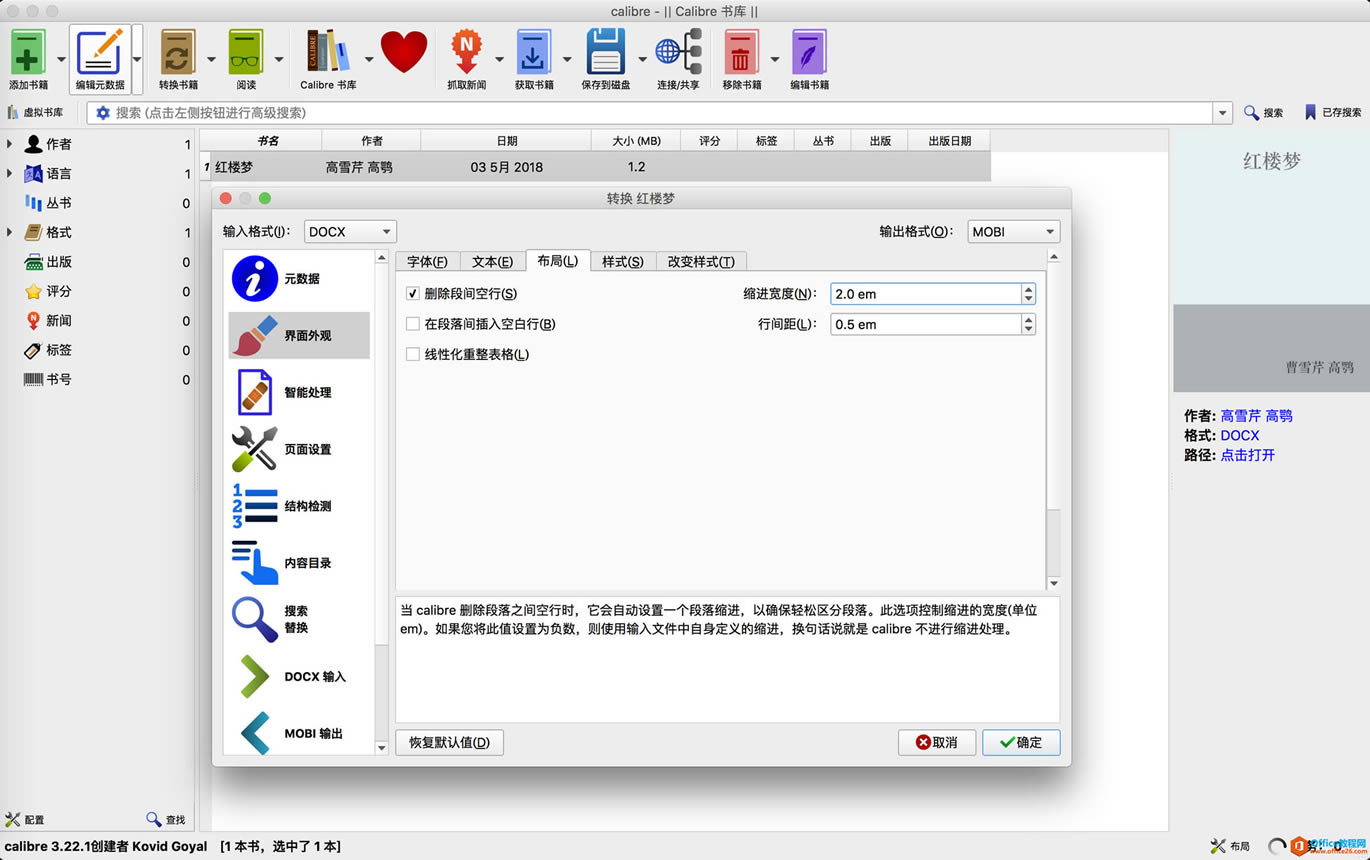
Task: Switch to the 样式 tab
Action: pos(622,261)
